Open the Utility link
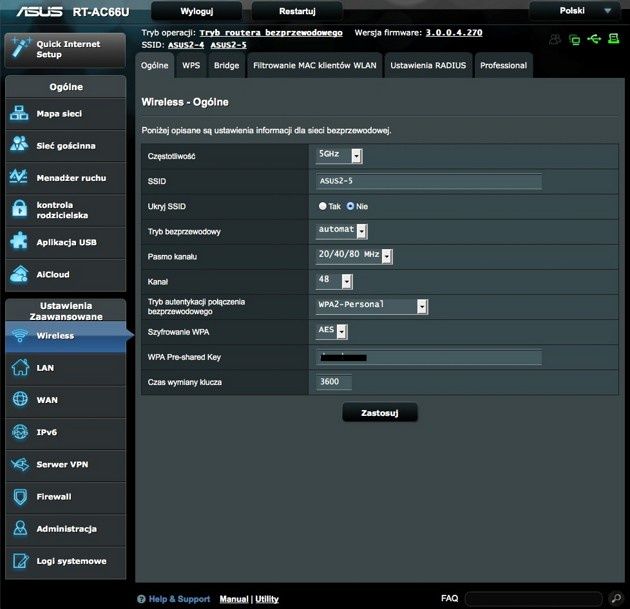The width and height of the screenshot is (630, 609). [x=267, y=599]
